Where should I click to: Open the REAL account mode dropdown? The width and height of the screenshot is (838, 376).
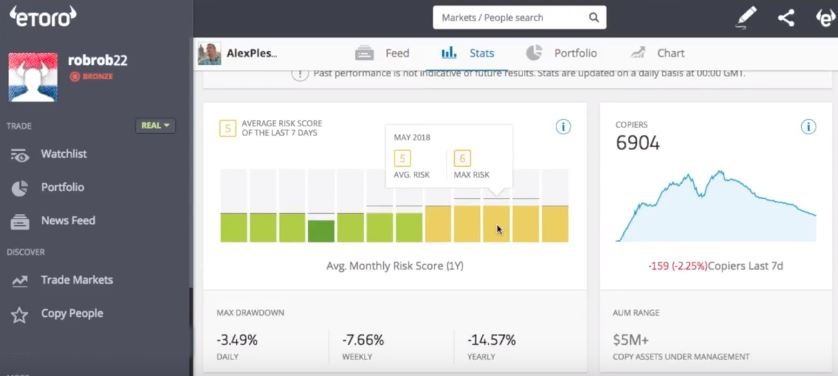point(155,126)
